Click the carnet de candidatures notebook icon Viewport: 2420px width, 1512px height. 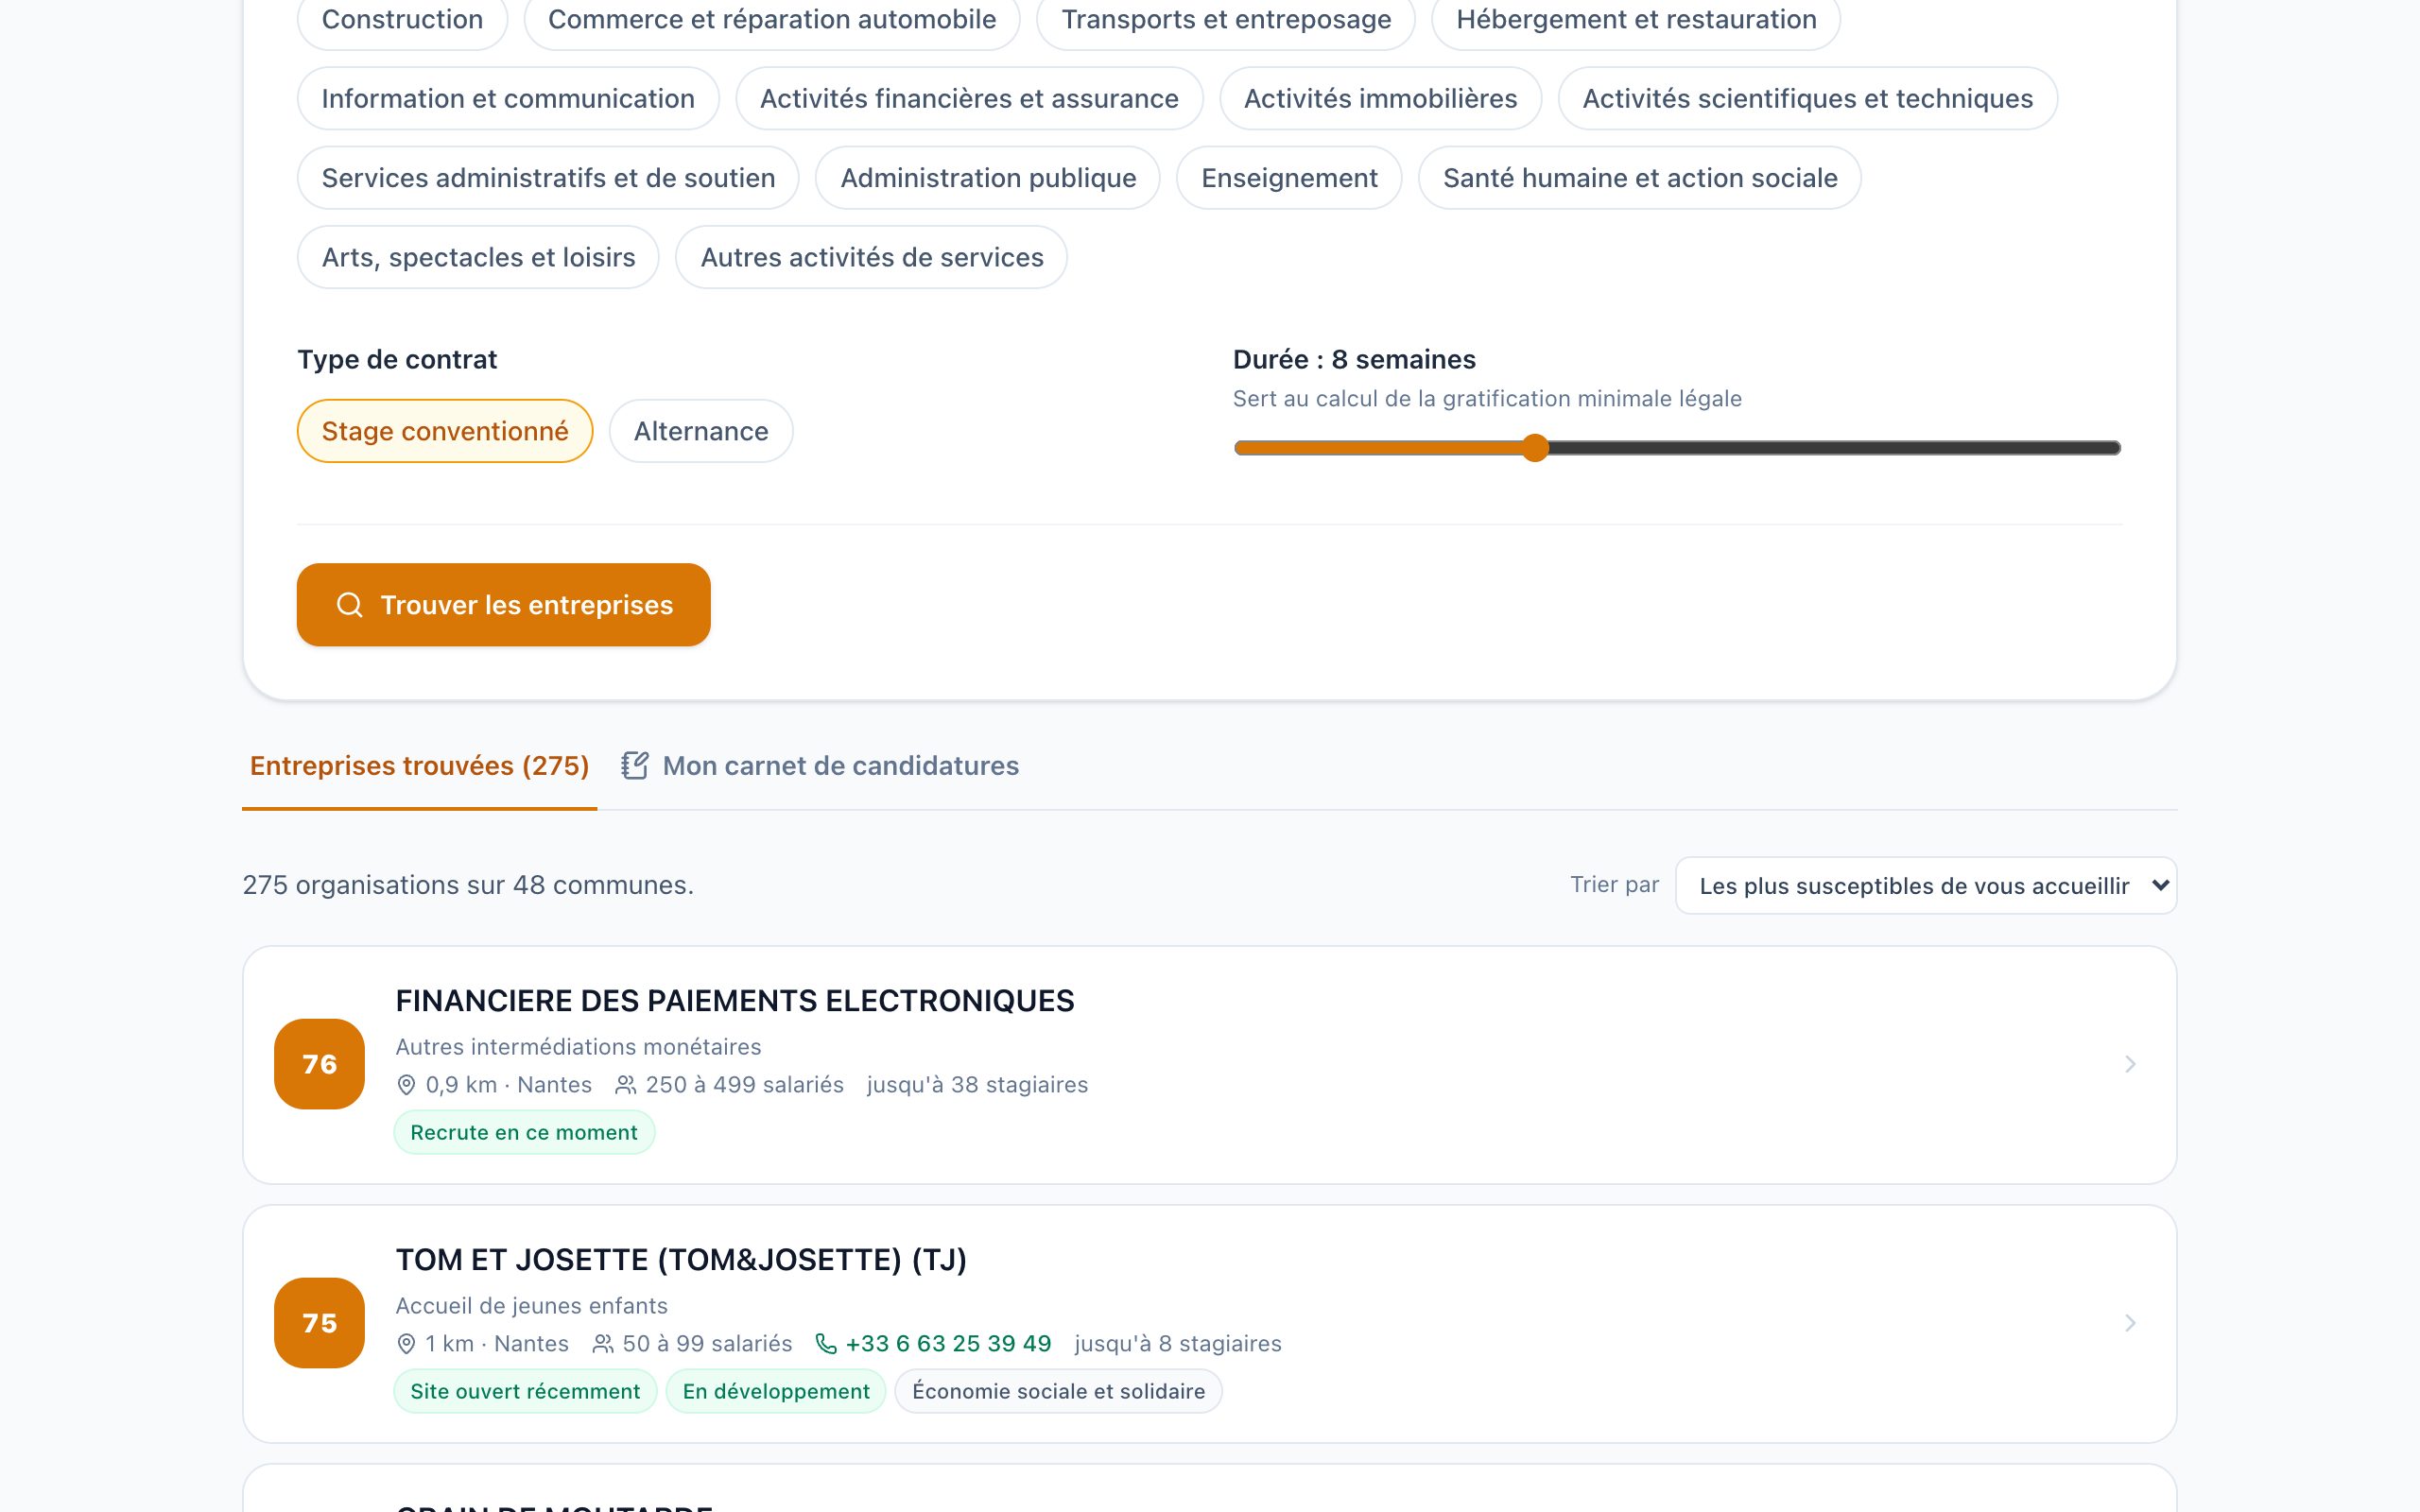[635, 766]
